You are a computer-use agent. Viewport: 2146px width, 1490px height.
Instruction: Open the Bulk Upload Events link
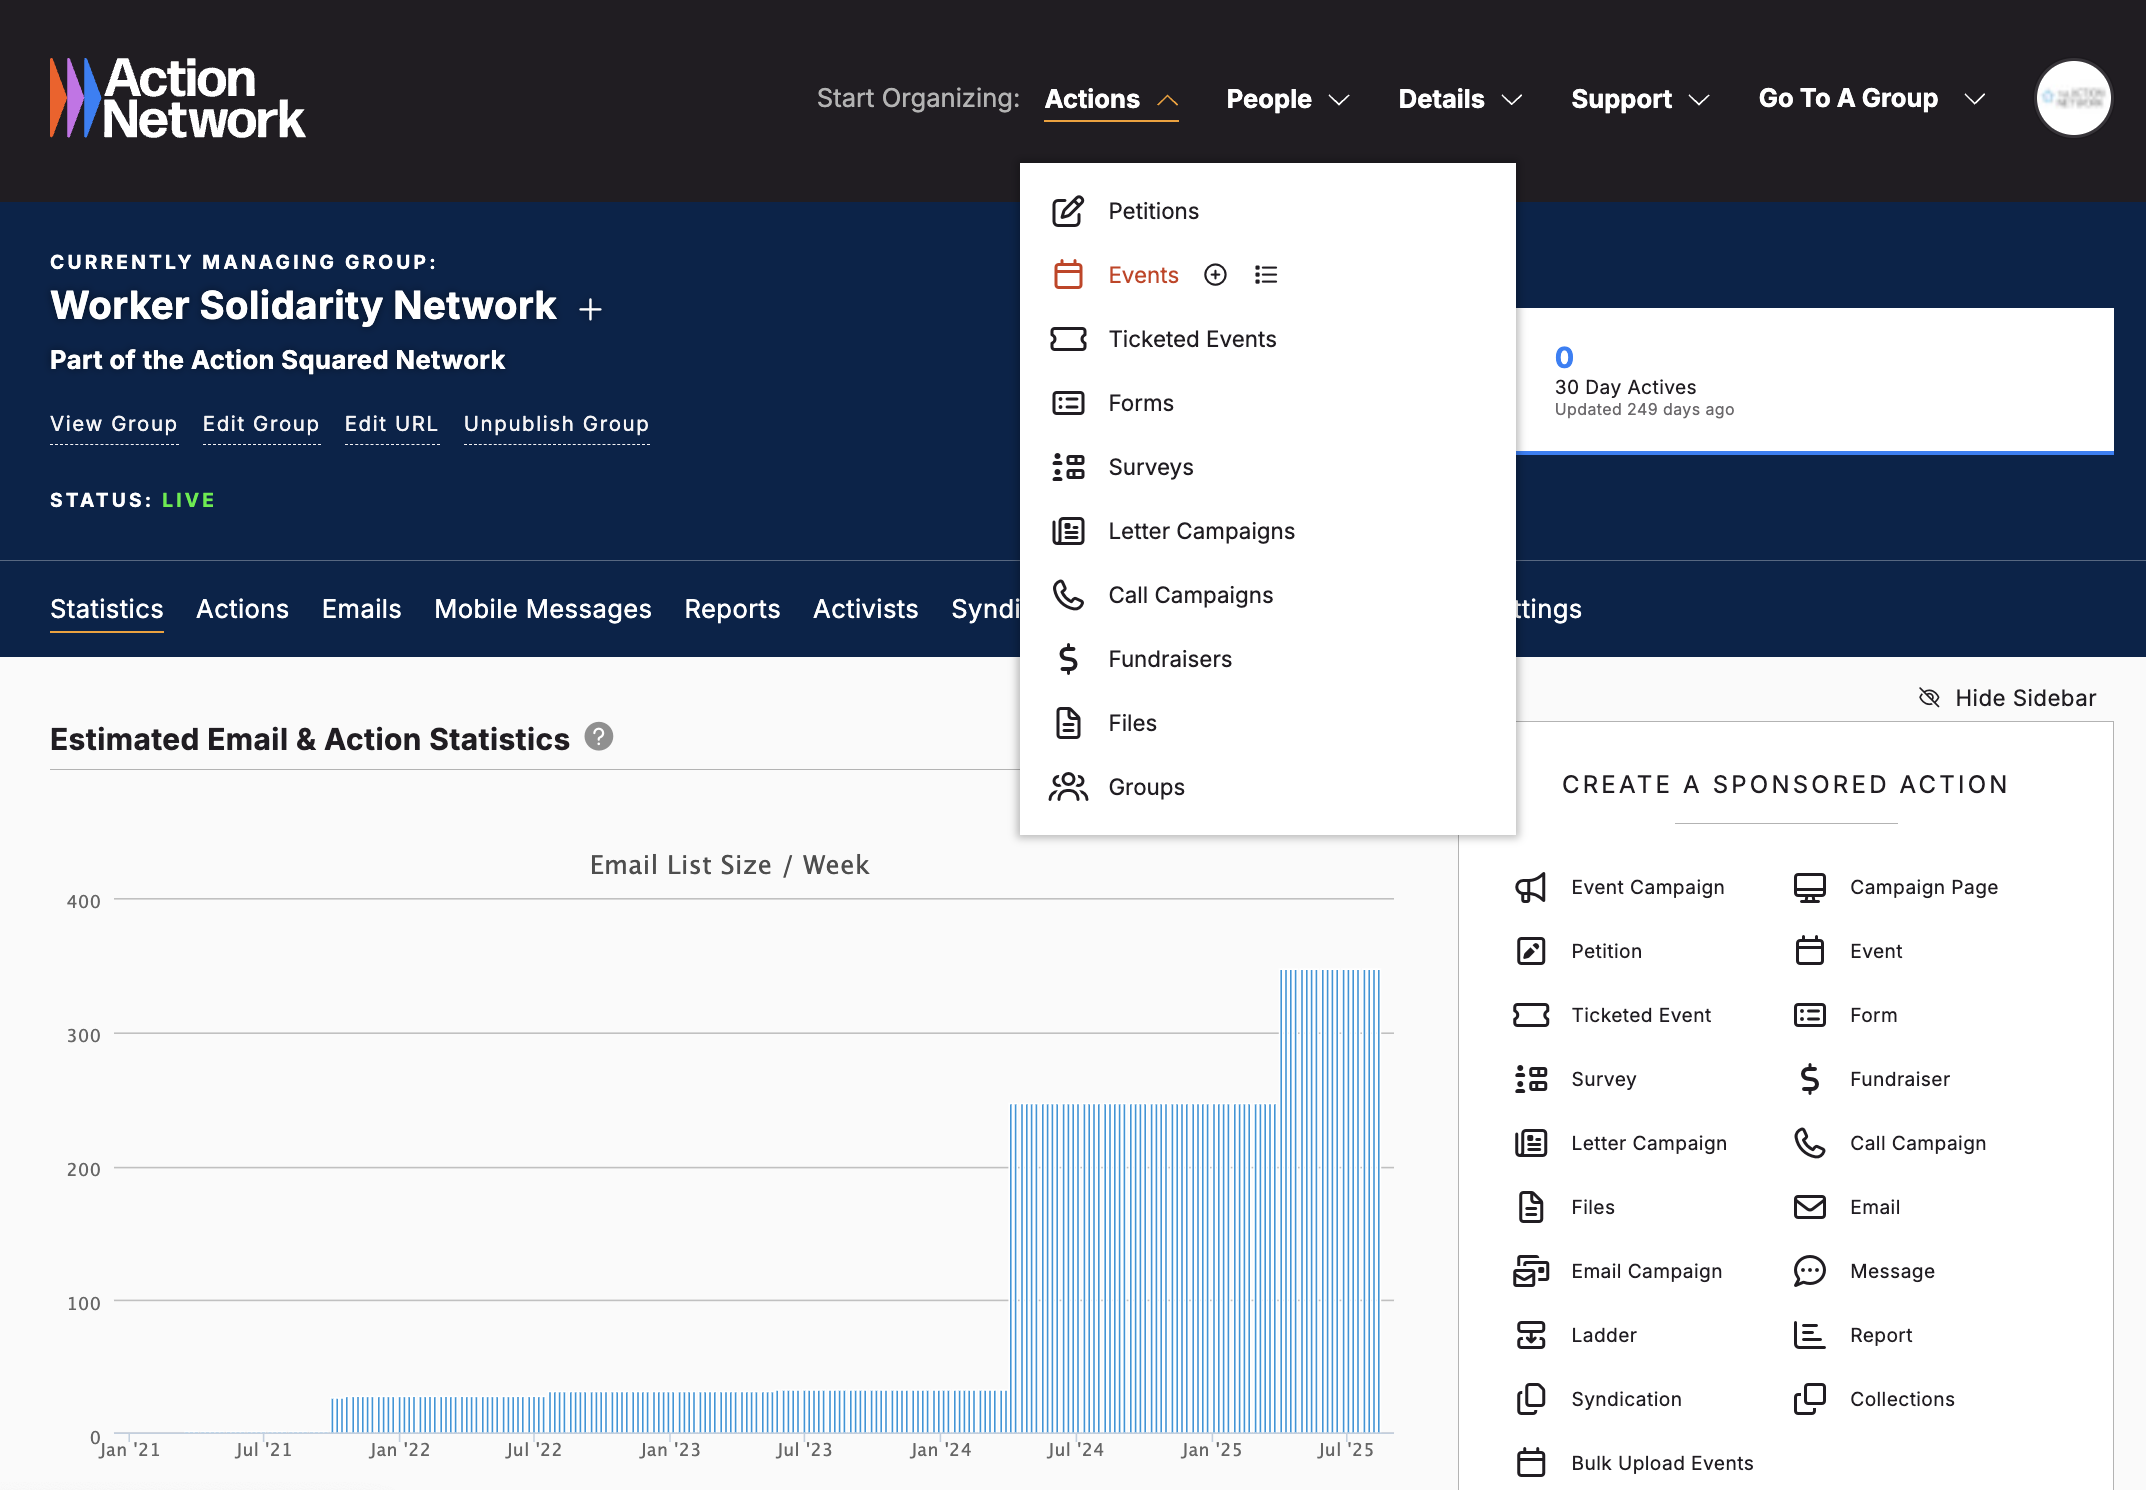point(1662,1463)
